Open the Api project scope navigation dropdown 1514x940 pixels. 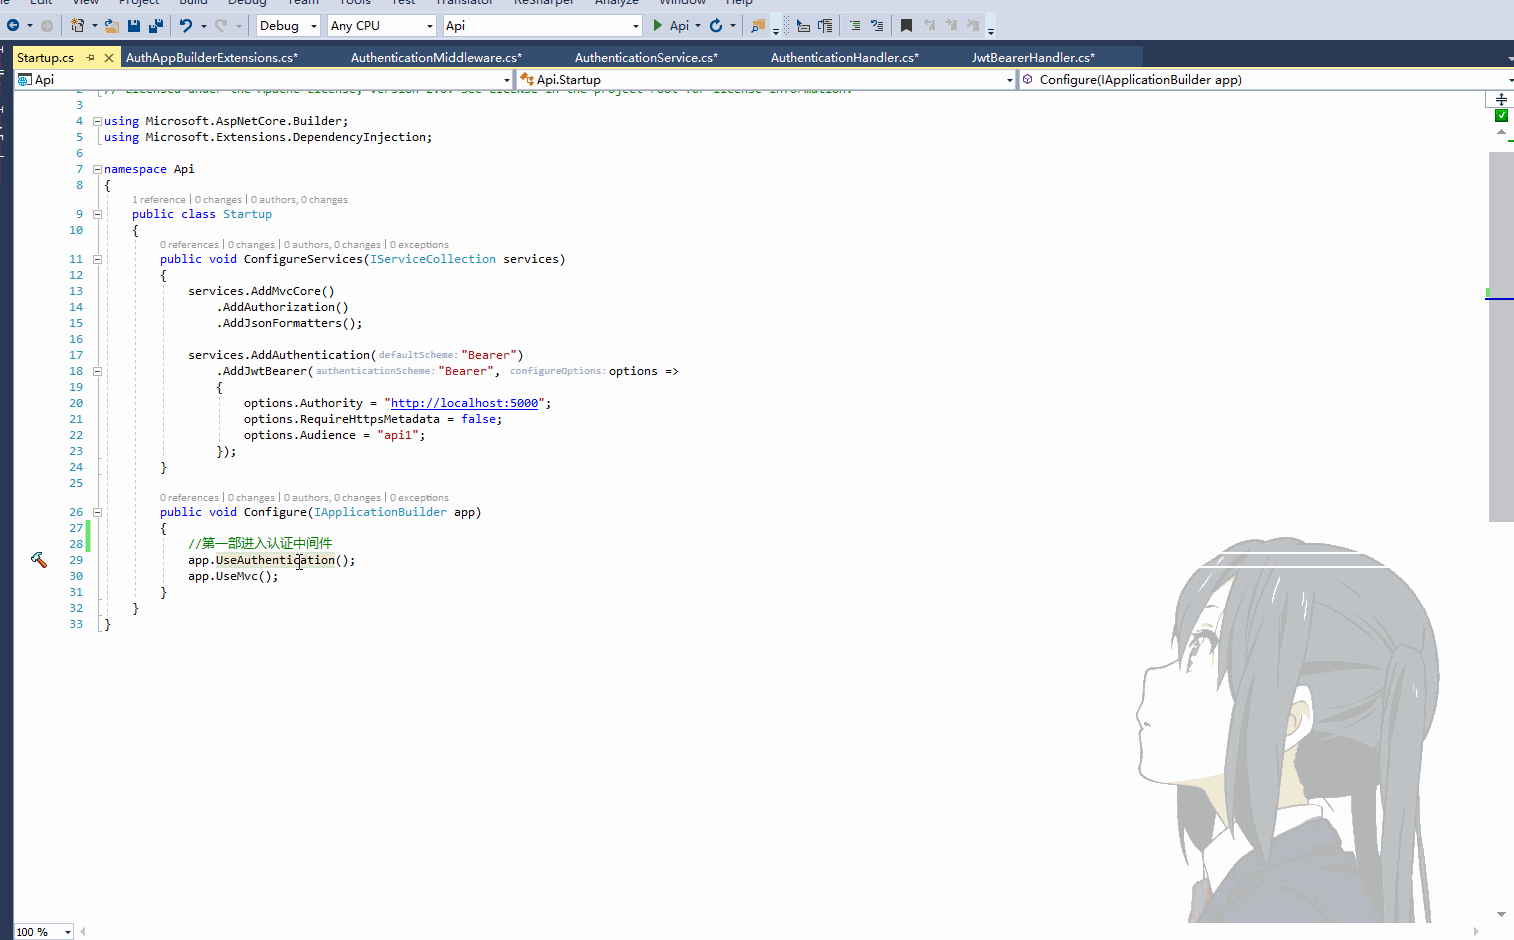tap(264, 80)
